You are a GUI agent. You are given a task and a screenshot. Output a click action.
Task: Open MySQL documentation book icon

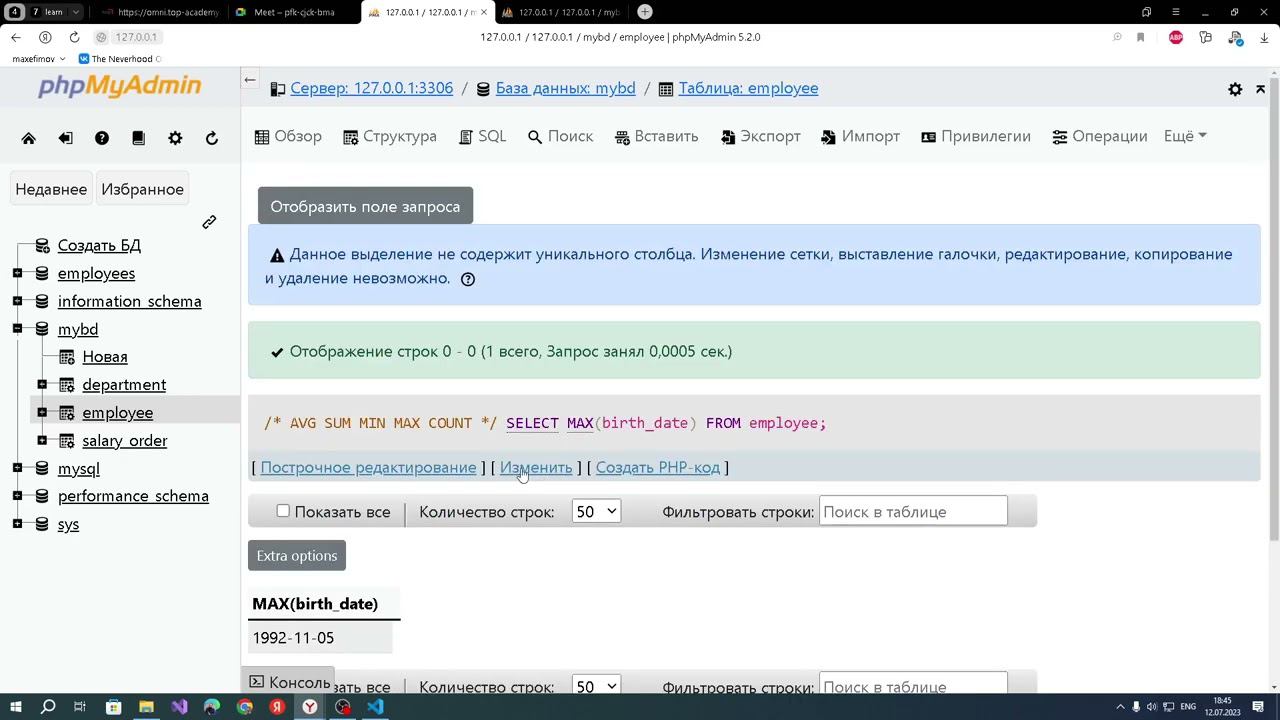pos(138,138)
